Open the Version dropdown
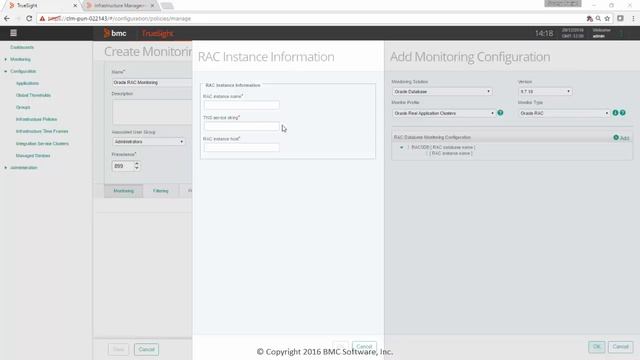The height and width of the screenshot is (360, 640). point(545,91)
